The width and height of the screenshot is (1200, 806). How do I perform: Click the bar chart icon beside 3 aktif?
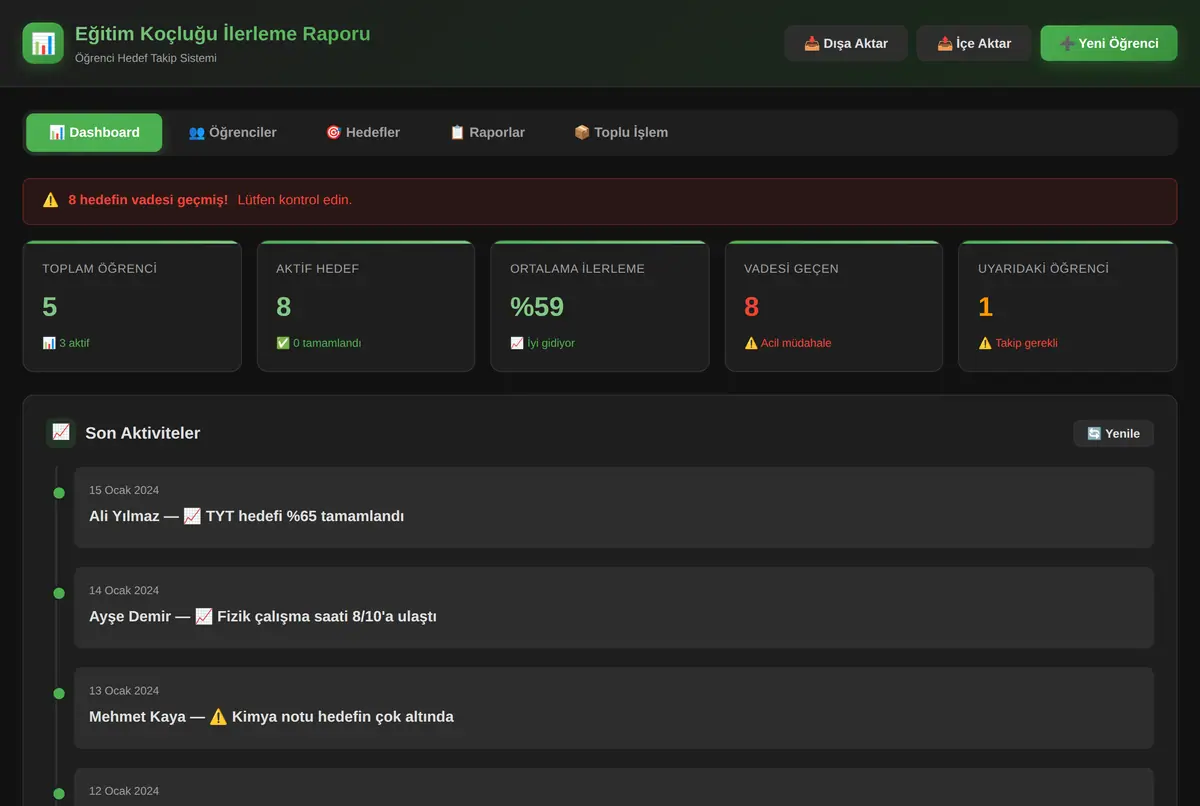point(49,343)
